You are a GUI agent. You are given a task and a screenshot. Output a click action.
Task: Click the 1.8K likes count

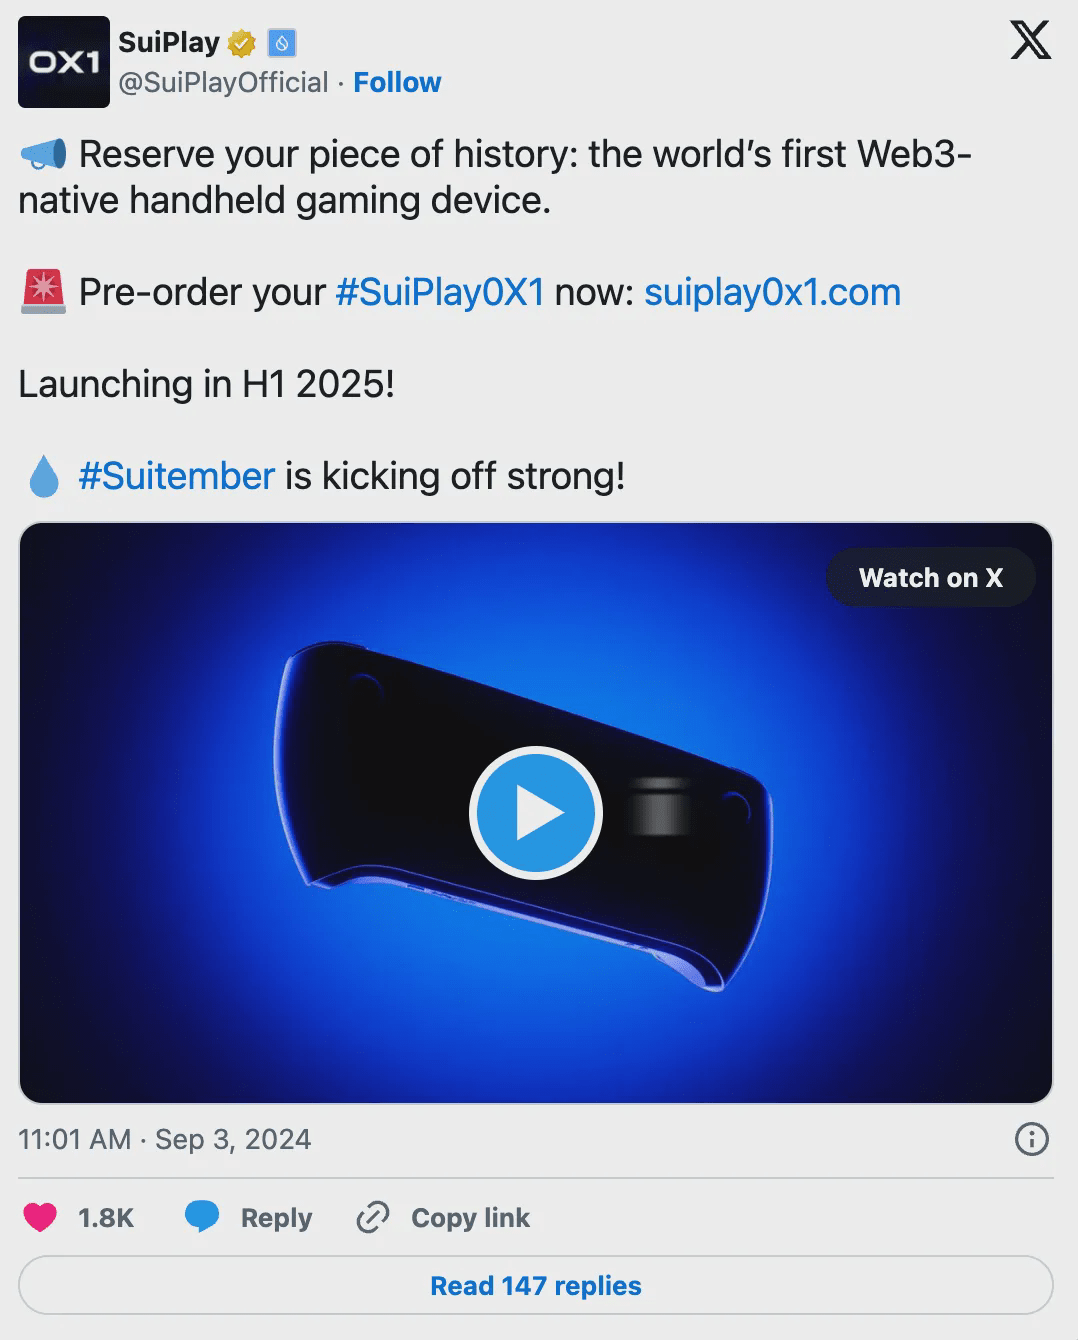(x=106, y=1217)
